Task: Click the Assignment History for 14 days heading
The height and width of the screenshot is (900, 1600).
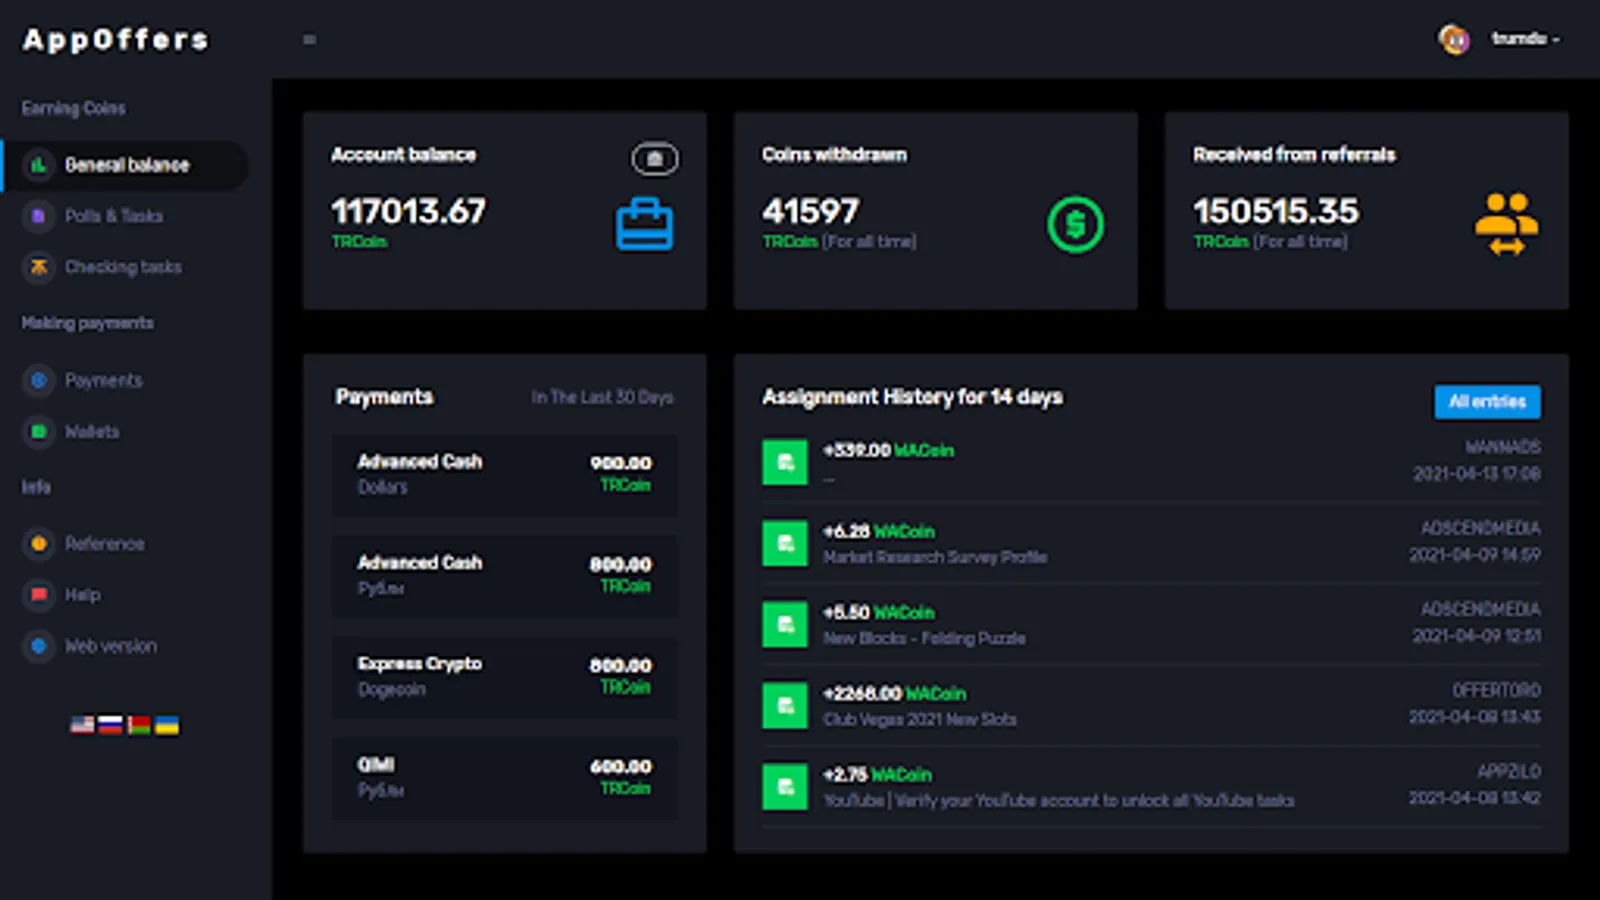Action: coord(912,397)
